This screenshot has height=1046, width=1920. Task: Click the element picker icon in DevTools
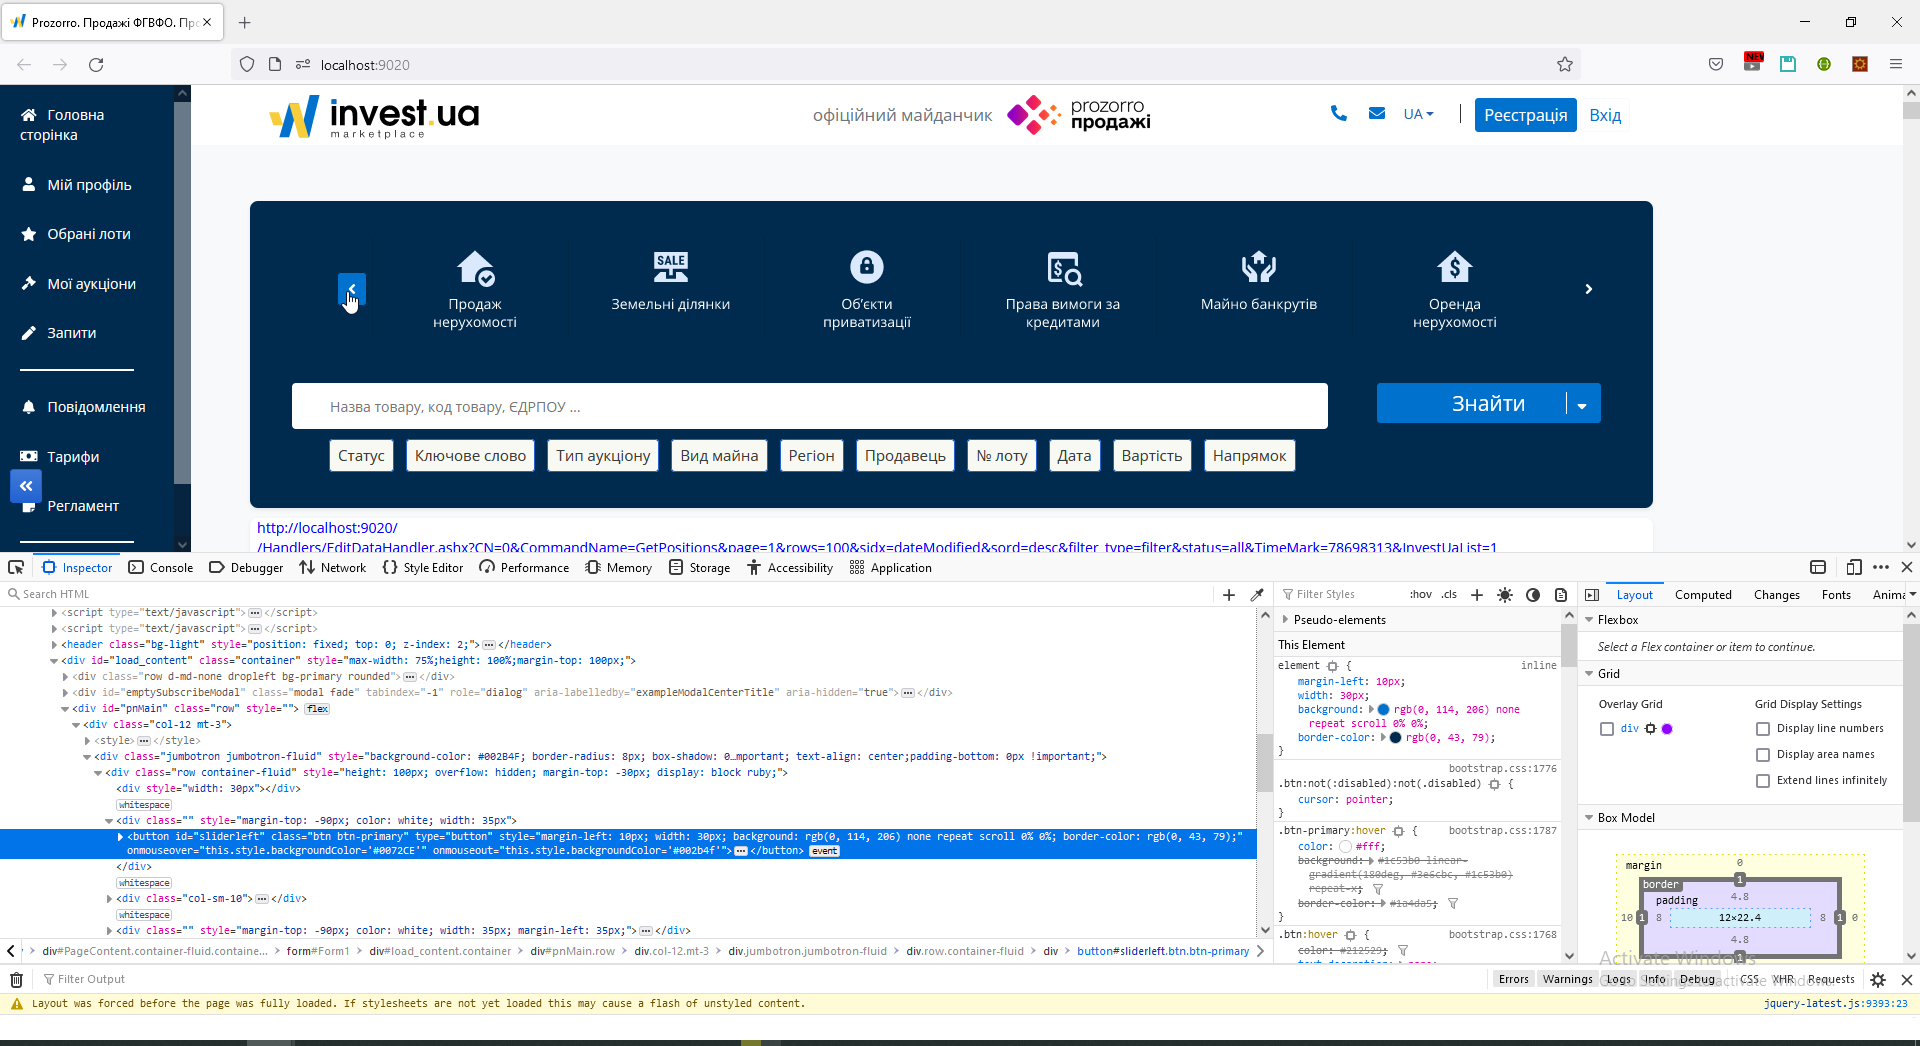click(x=16, y=567)
